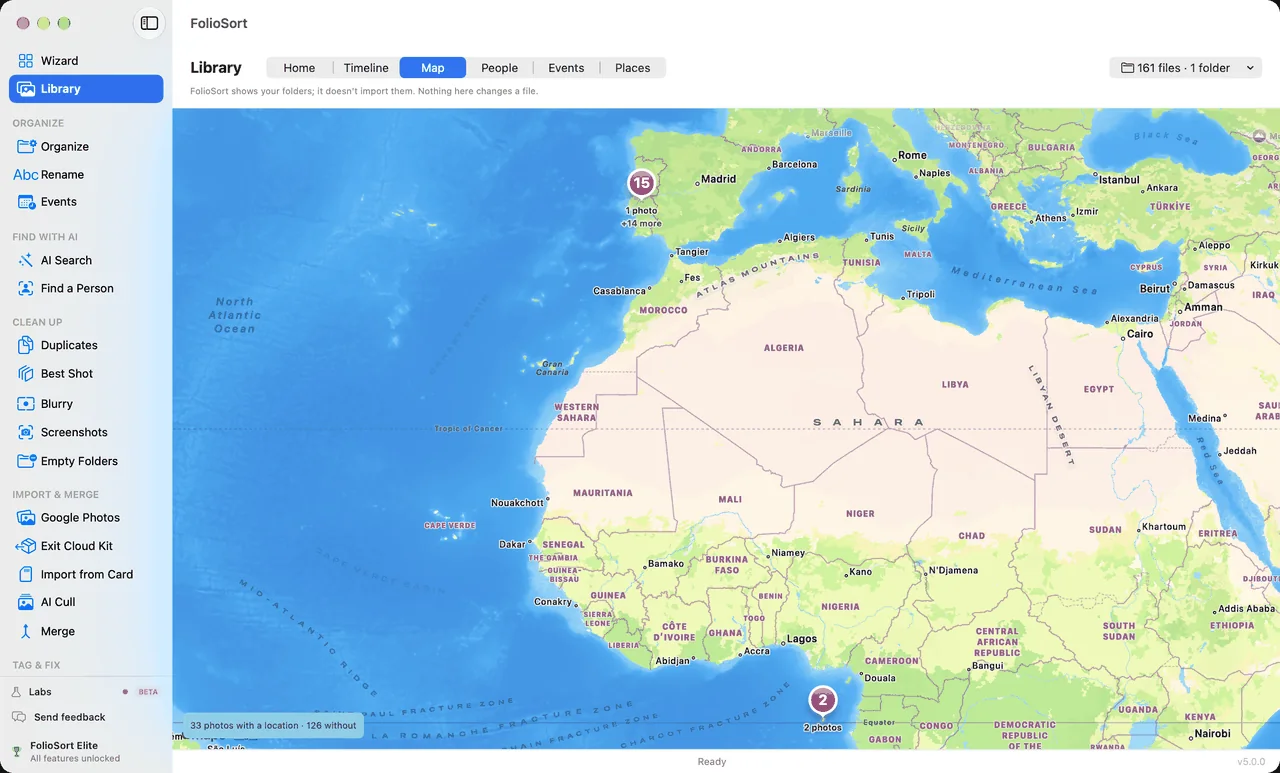Click the FolioSort window title
Image resolution: width=1280 pixels, height=773 pixels.
219,23
